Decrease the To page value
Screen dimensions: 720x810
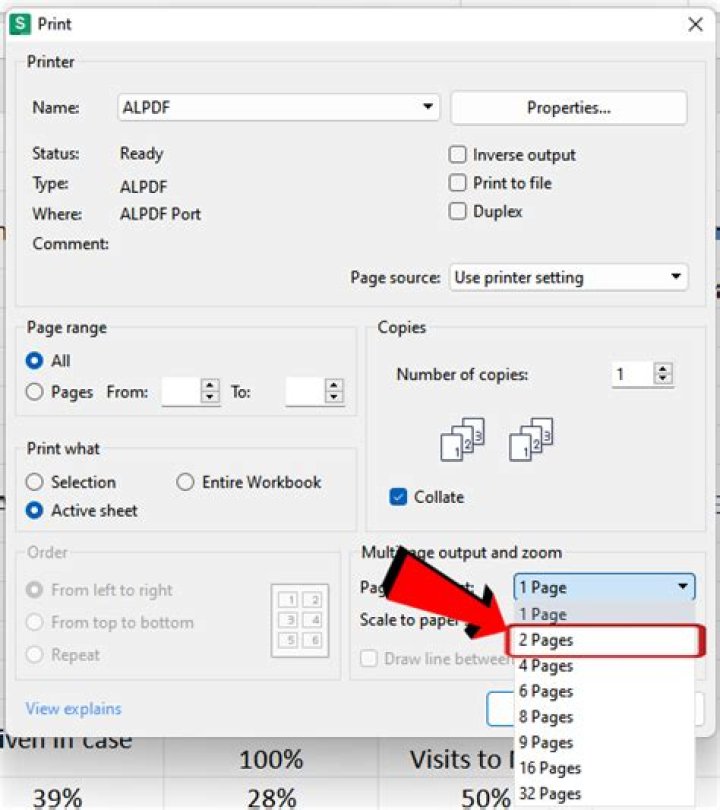click(334, 397)
